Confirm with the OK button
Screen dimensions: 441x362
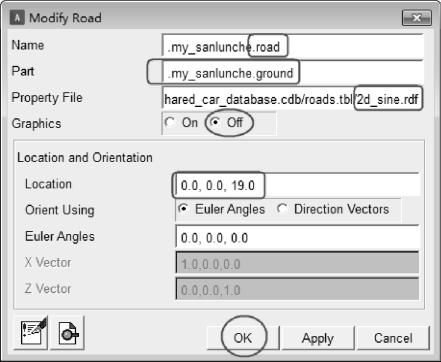click(243, 338)
